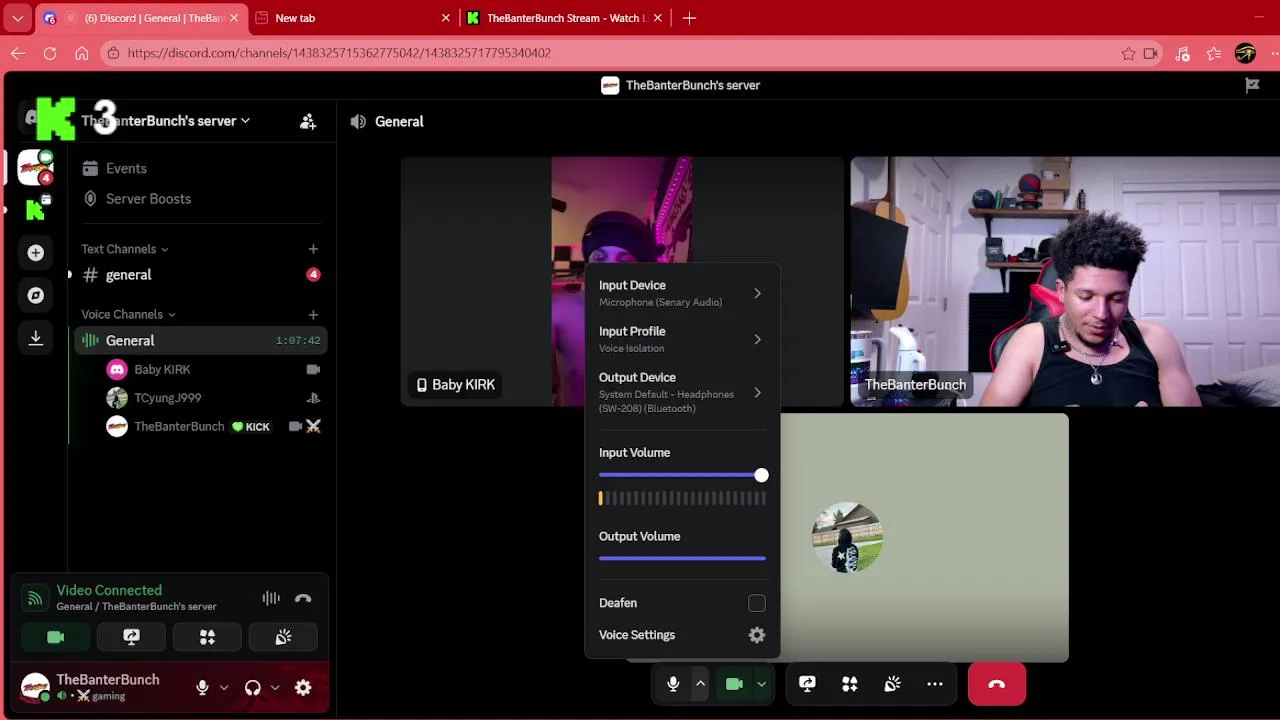Open more options ellipsis in call controls
Viewport: 1280px width, 720px height.
(935, 684)
